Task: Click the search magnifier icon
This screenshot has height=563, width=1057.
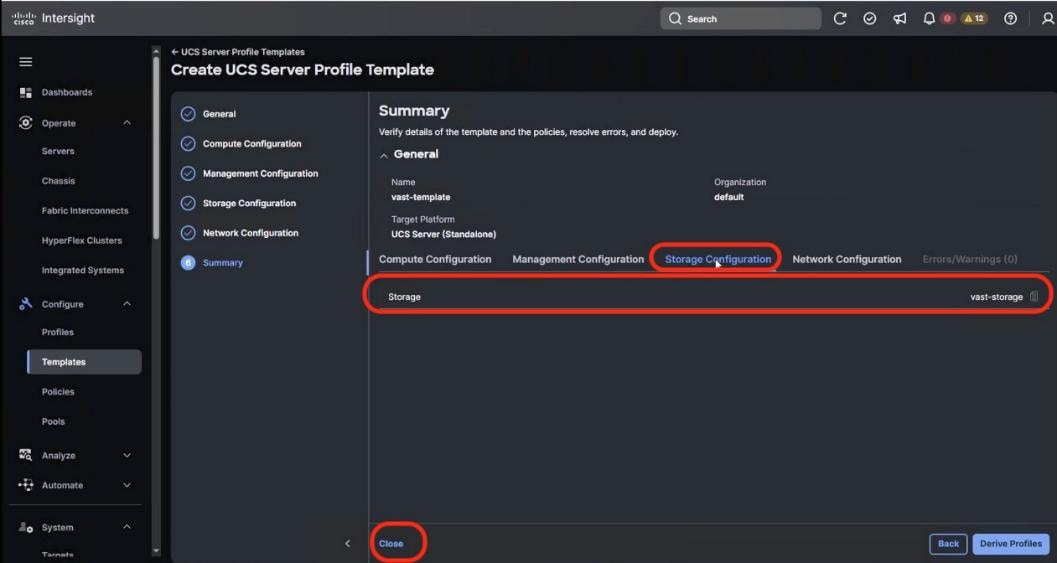Action: (x=675, y=19)
